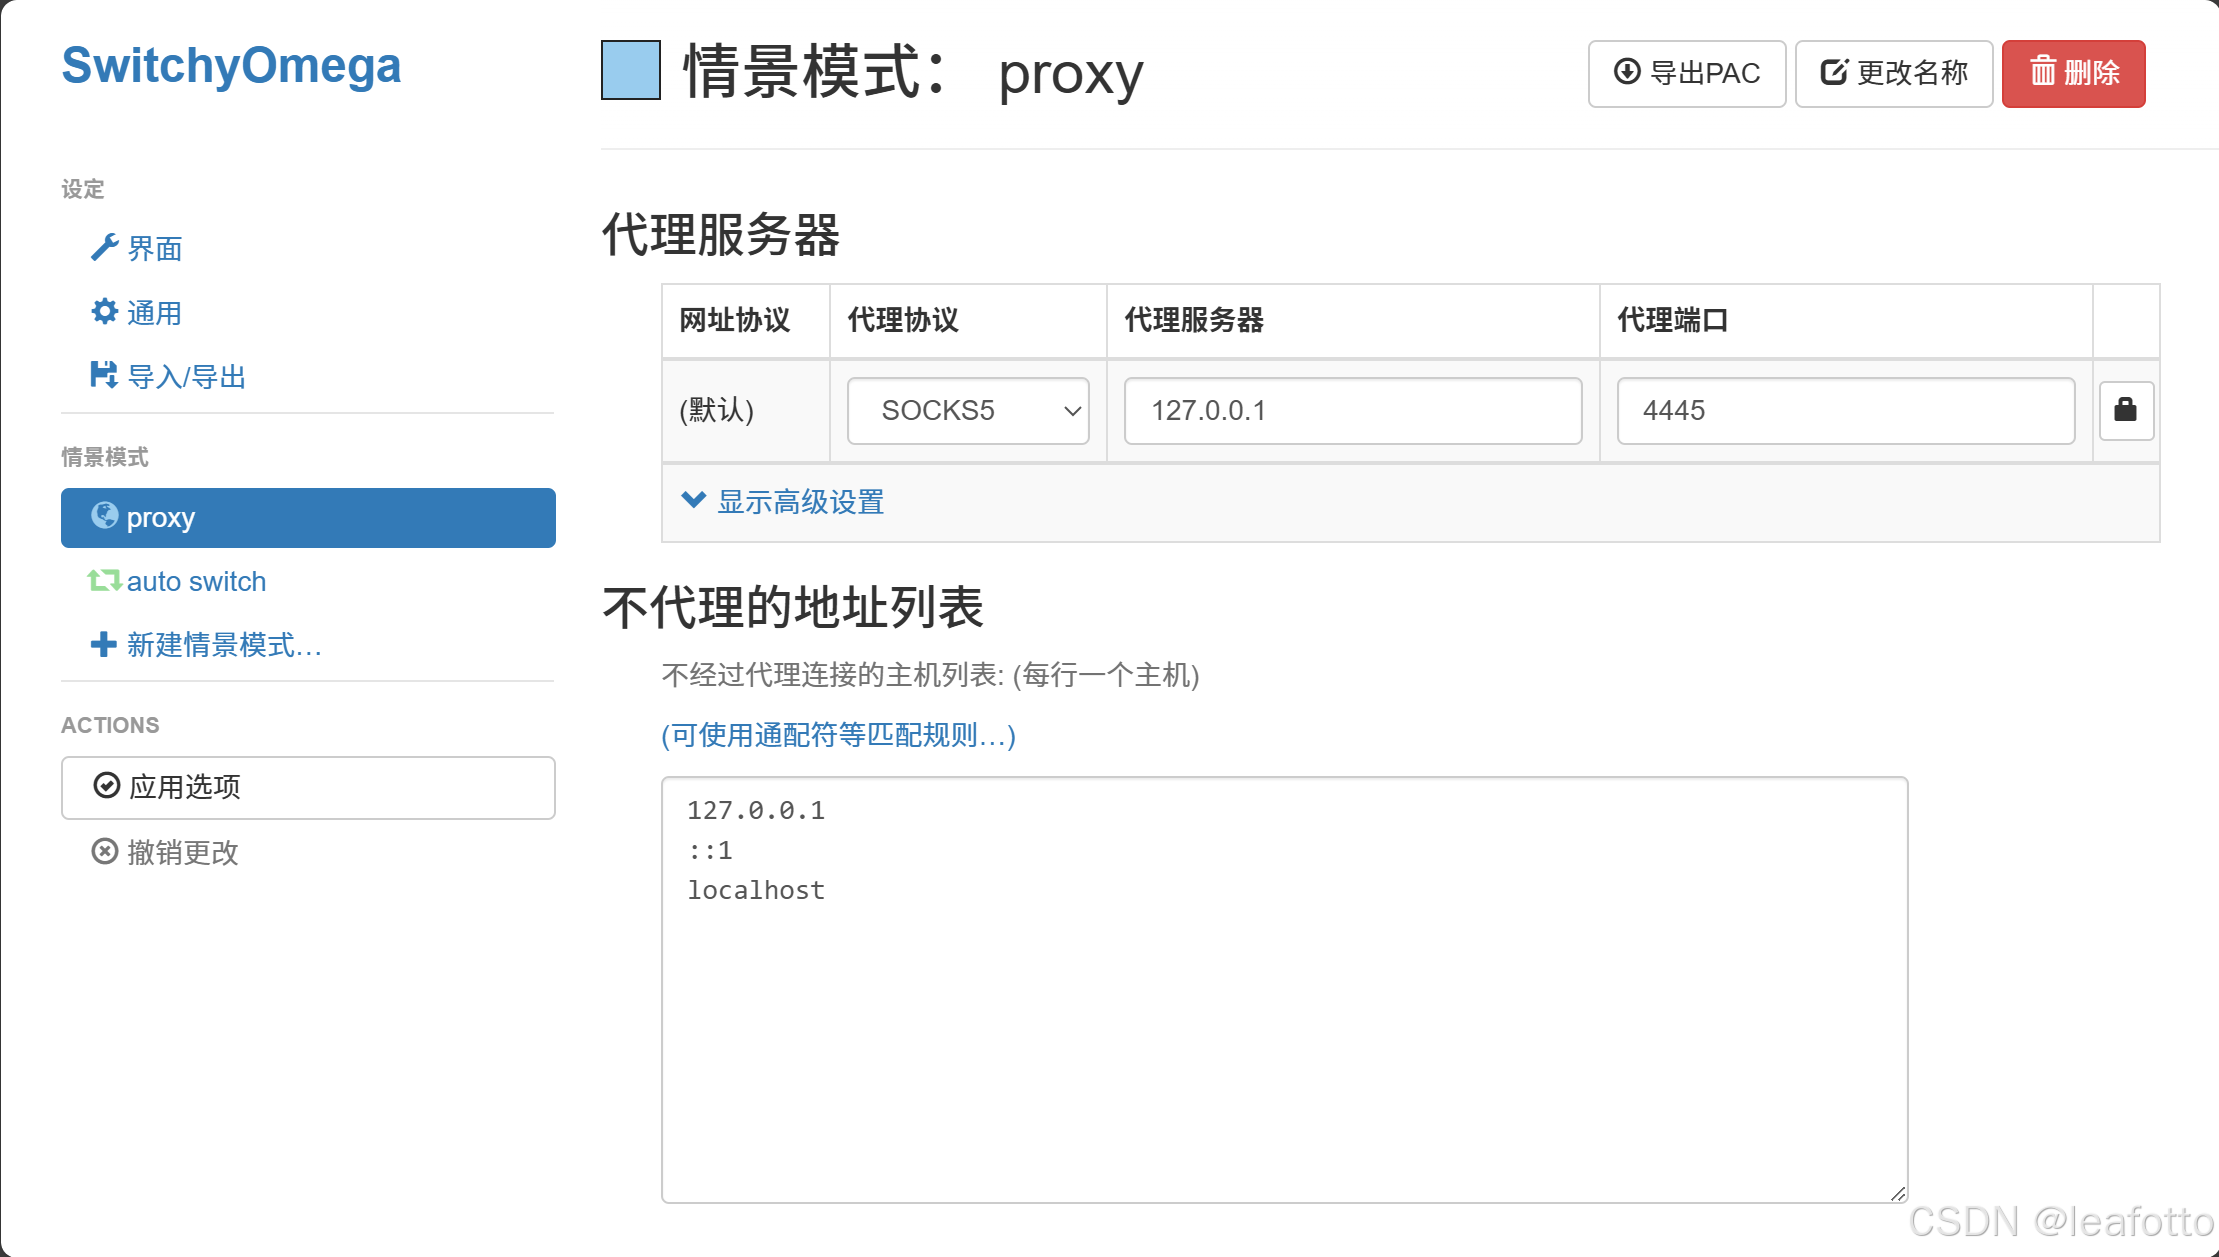Click the 更改名称 rename button
Image resolution: width=2219 pixels, height=1257 pixels.
(1893, 73)
